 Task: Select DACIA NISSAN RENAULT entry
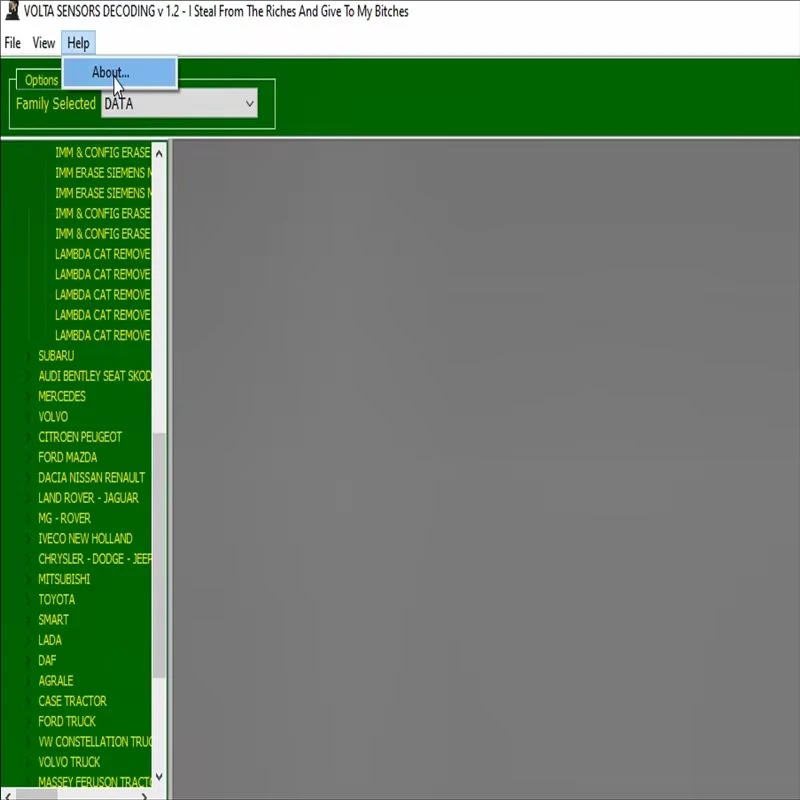(x=91, y=478)
